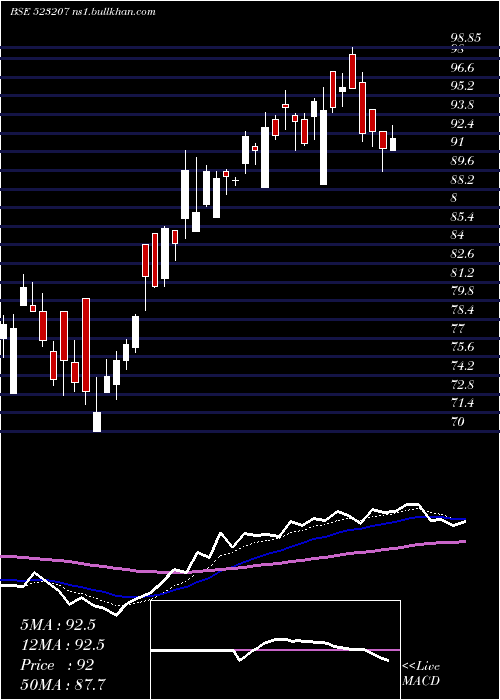Click the '5MA : 92.5' readout

58,625
